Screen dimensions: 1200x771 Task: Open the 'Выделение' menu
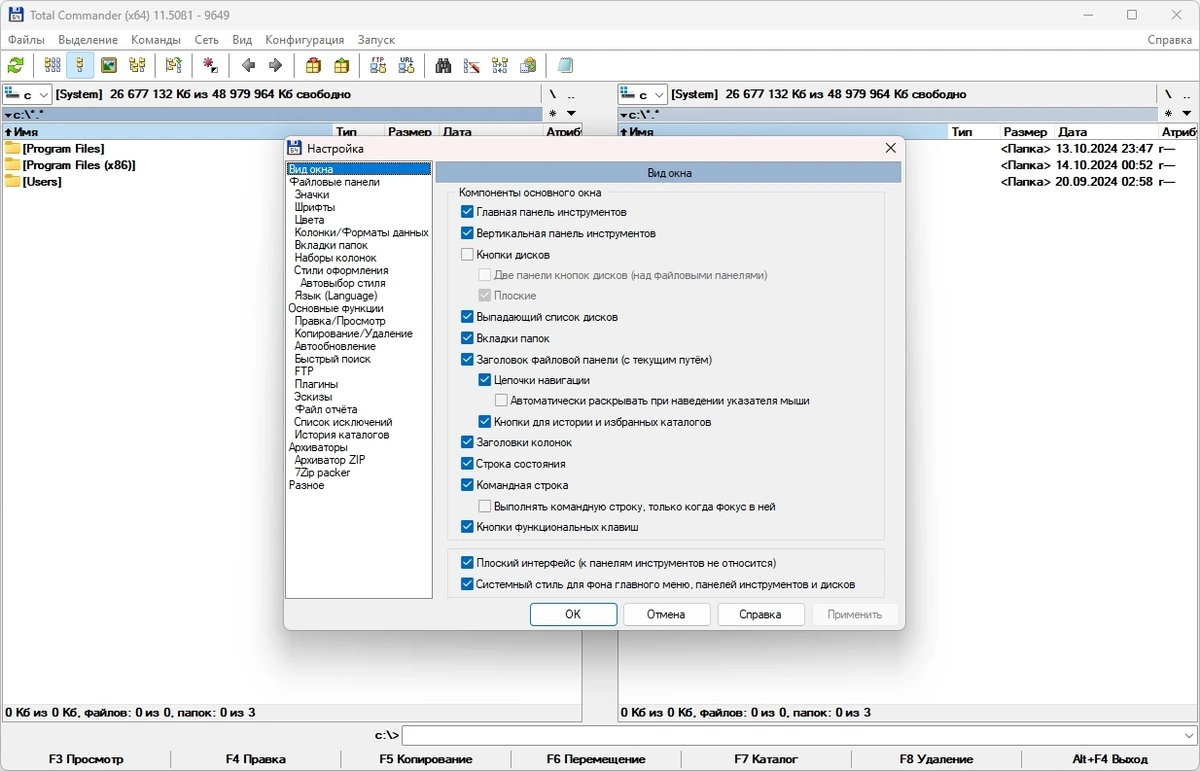pyautogui.click(x=88, y=40)
